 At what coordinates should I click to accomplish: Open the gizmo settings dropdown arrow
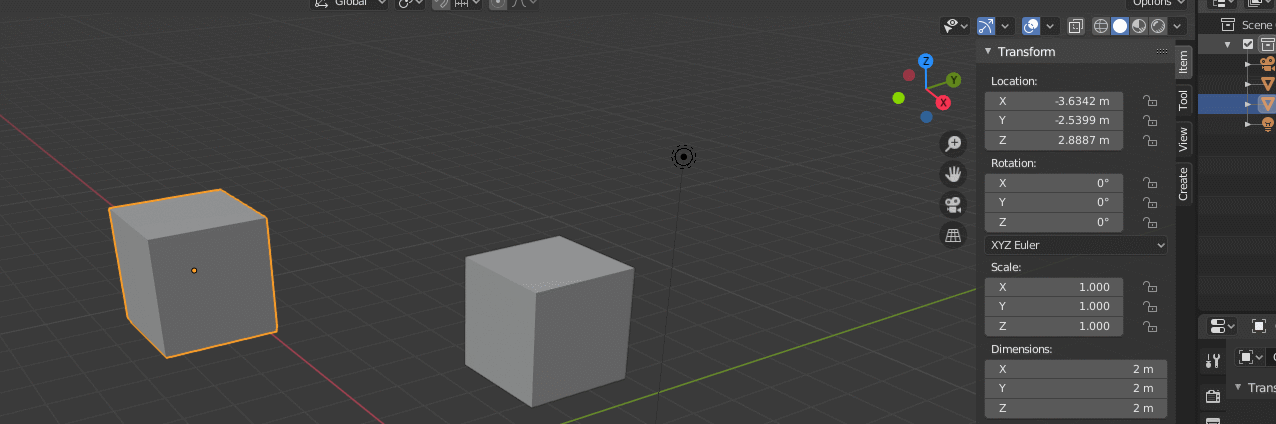point(1006,26)
